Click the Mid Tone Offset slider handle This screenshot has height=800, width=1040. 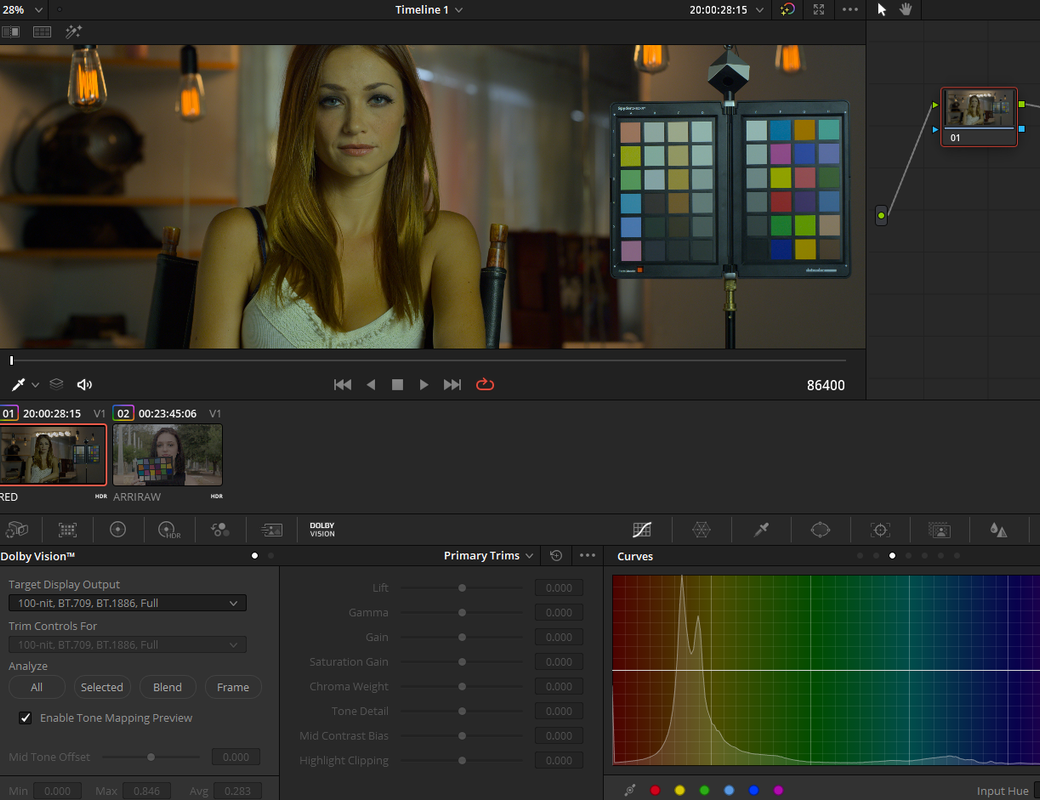point(151,757)
